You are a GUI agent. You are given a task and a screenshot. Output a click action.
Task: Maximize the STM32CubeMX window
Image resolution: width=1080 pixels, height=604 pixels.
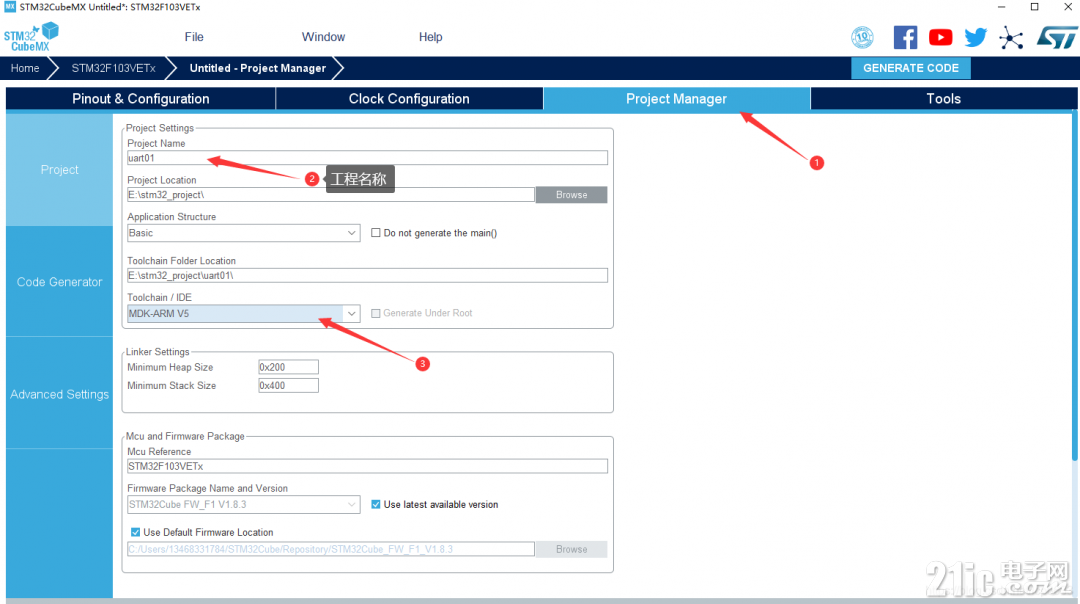coord(1035,7)
